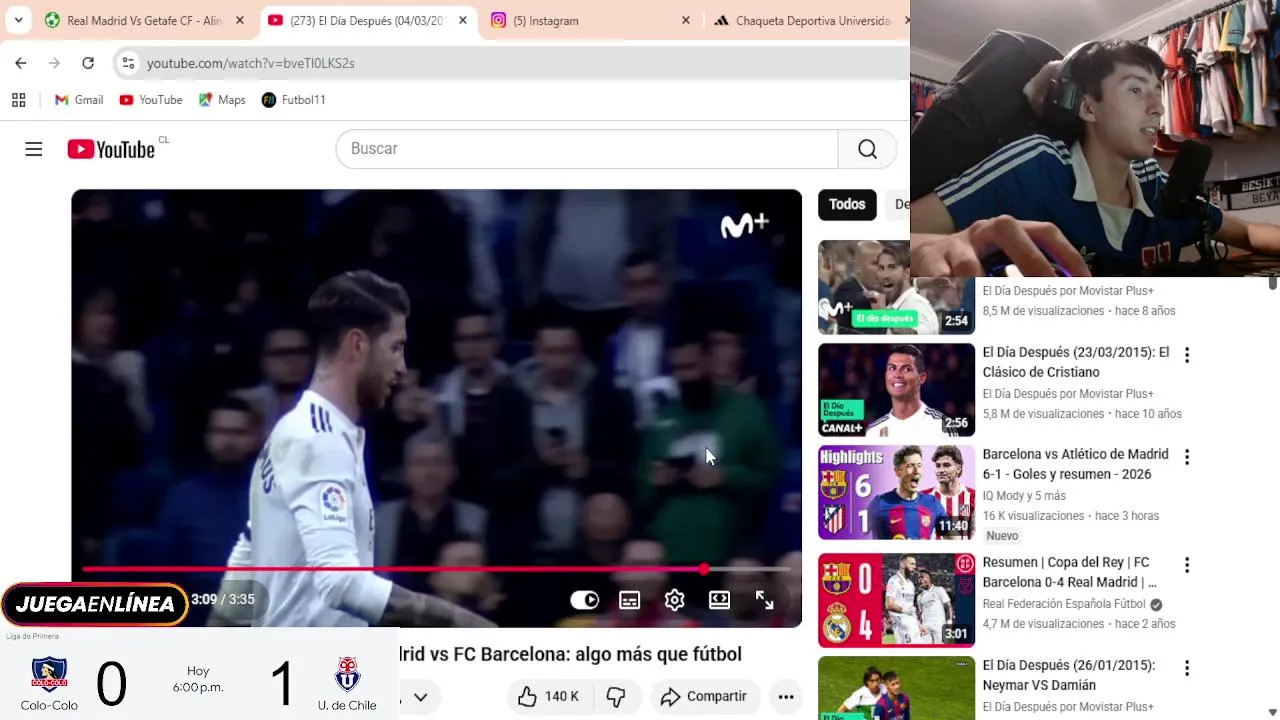
Task: Go back to previous page
Action: click(x=21, y=63)
